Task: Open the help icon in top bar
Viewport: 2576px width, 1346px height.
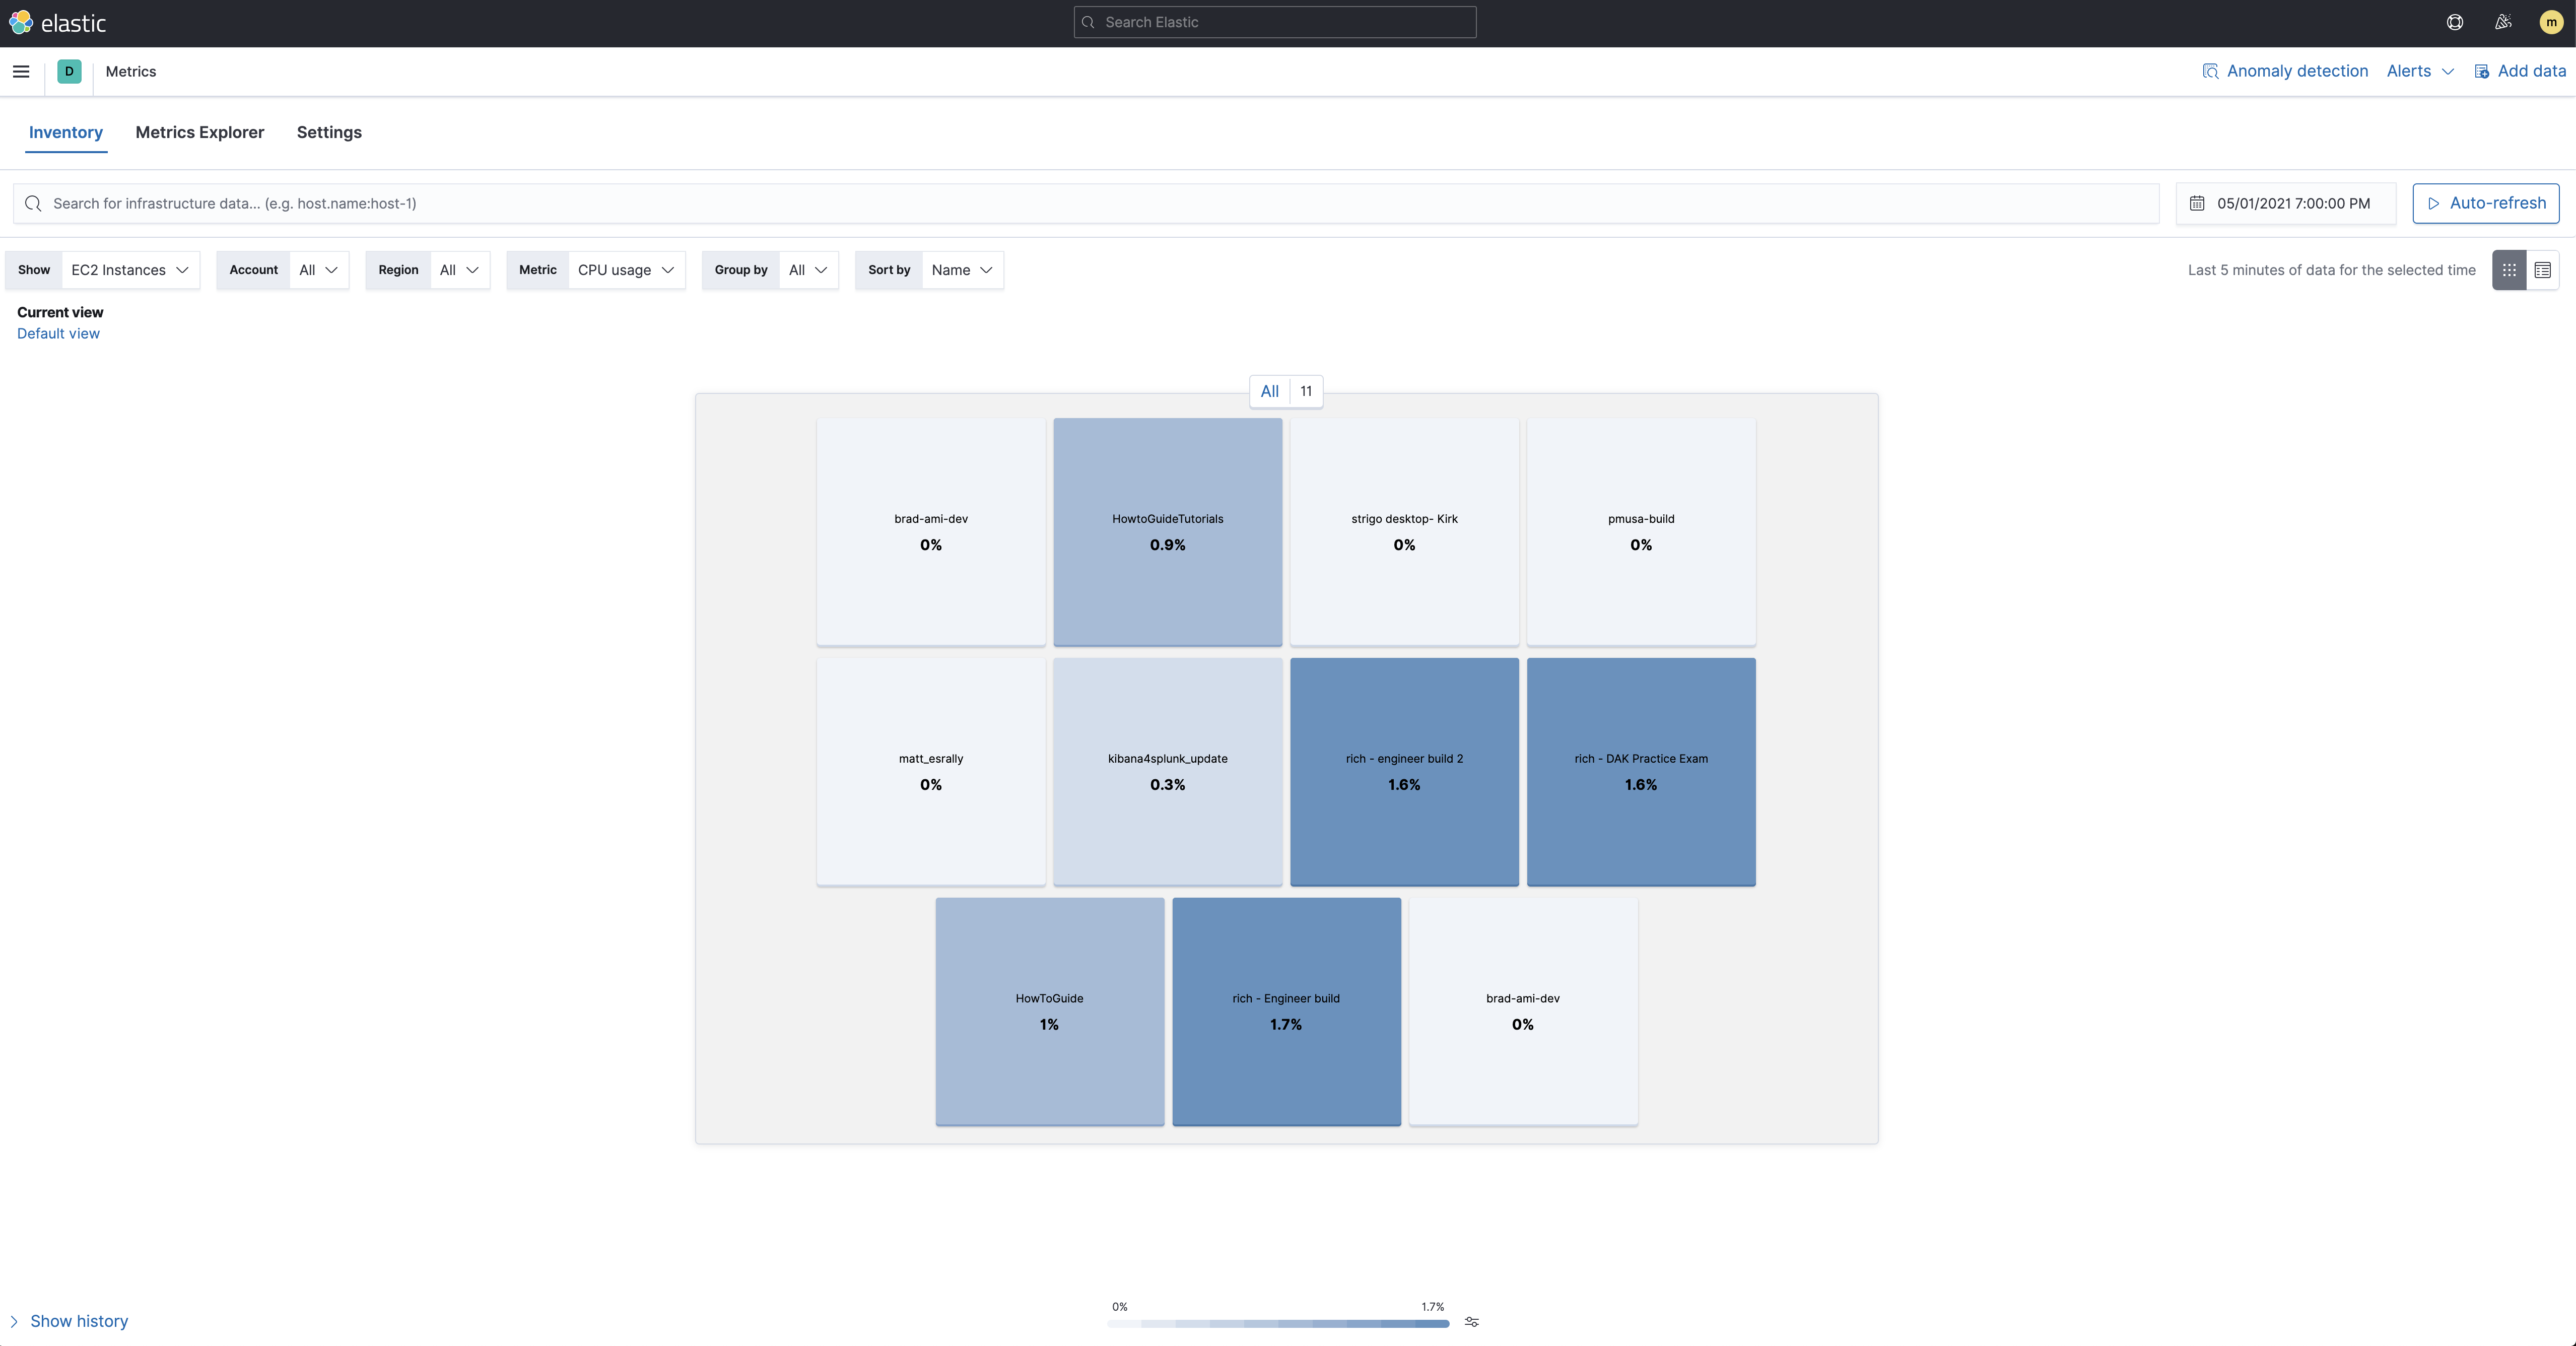Action: tap(2454, 22)
